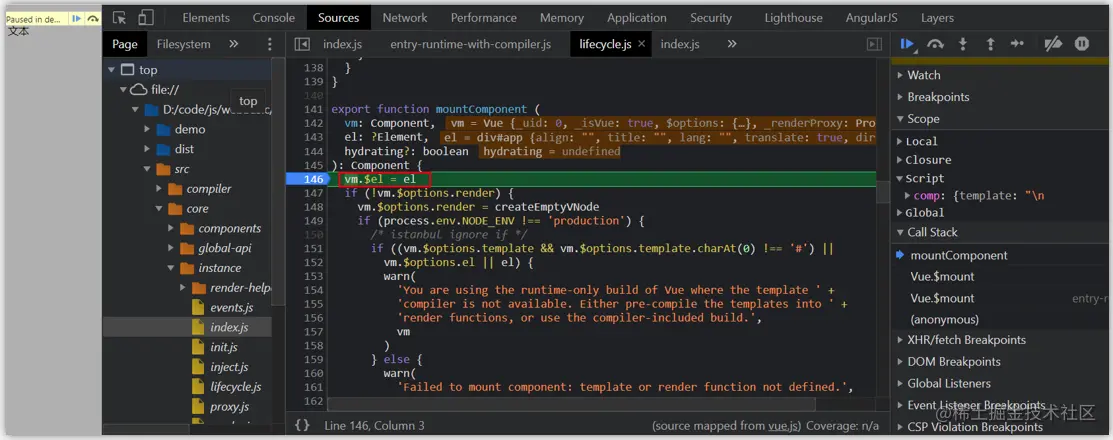Close the lifecycle.js editor tab
The height and width of the screenshot is (440, 1113).
[x=642, y=44]
